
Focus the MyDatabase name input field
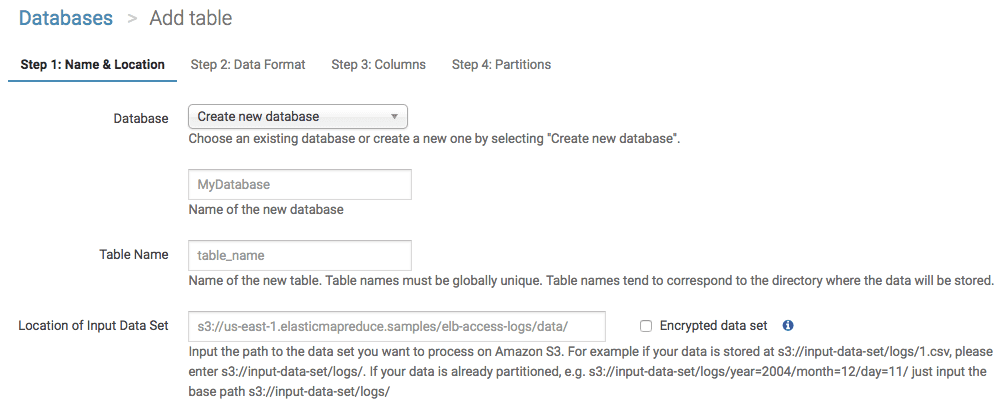300,185
